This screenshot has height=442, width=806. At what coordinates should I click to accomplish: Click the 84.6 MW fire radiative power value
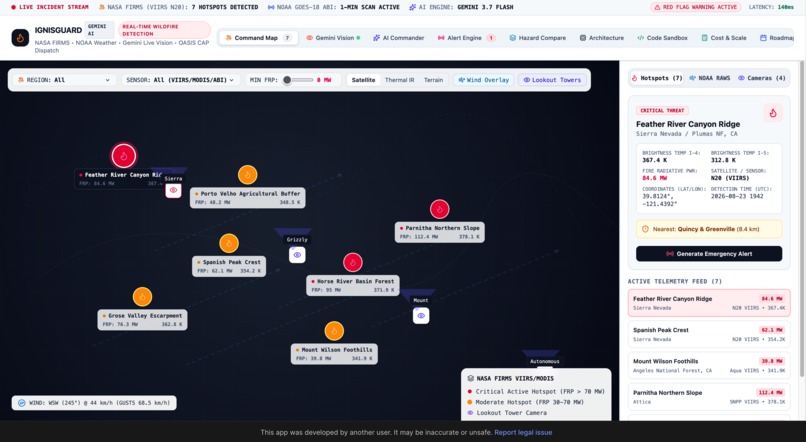tap(654, 178)
